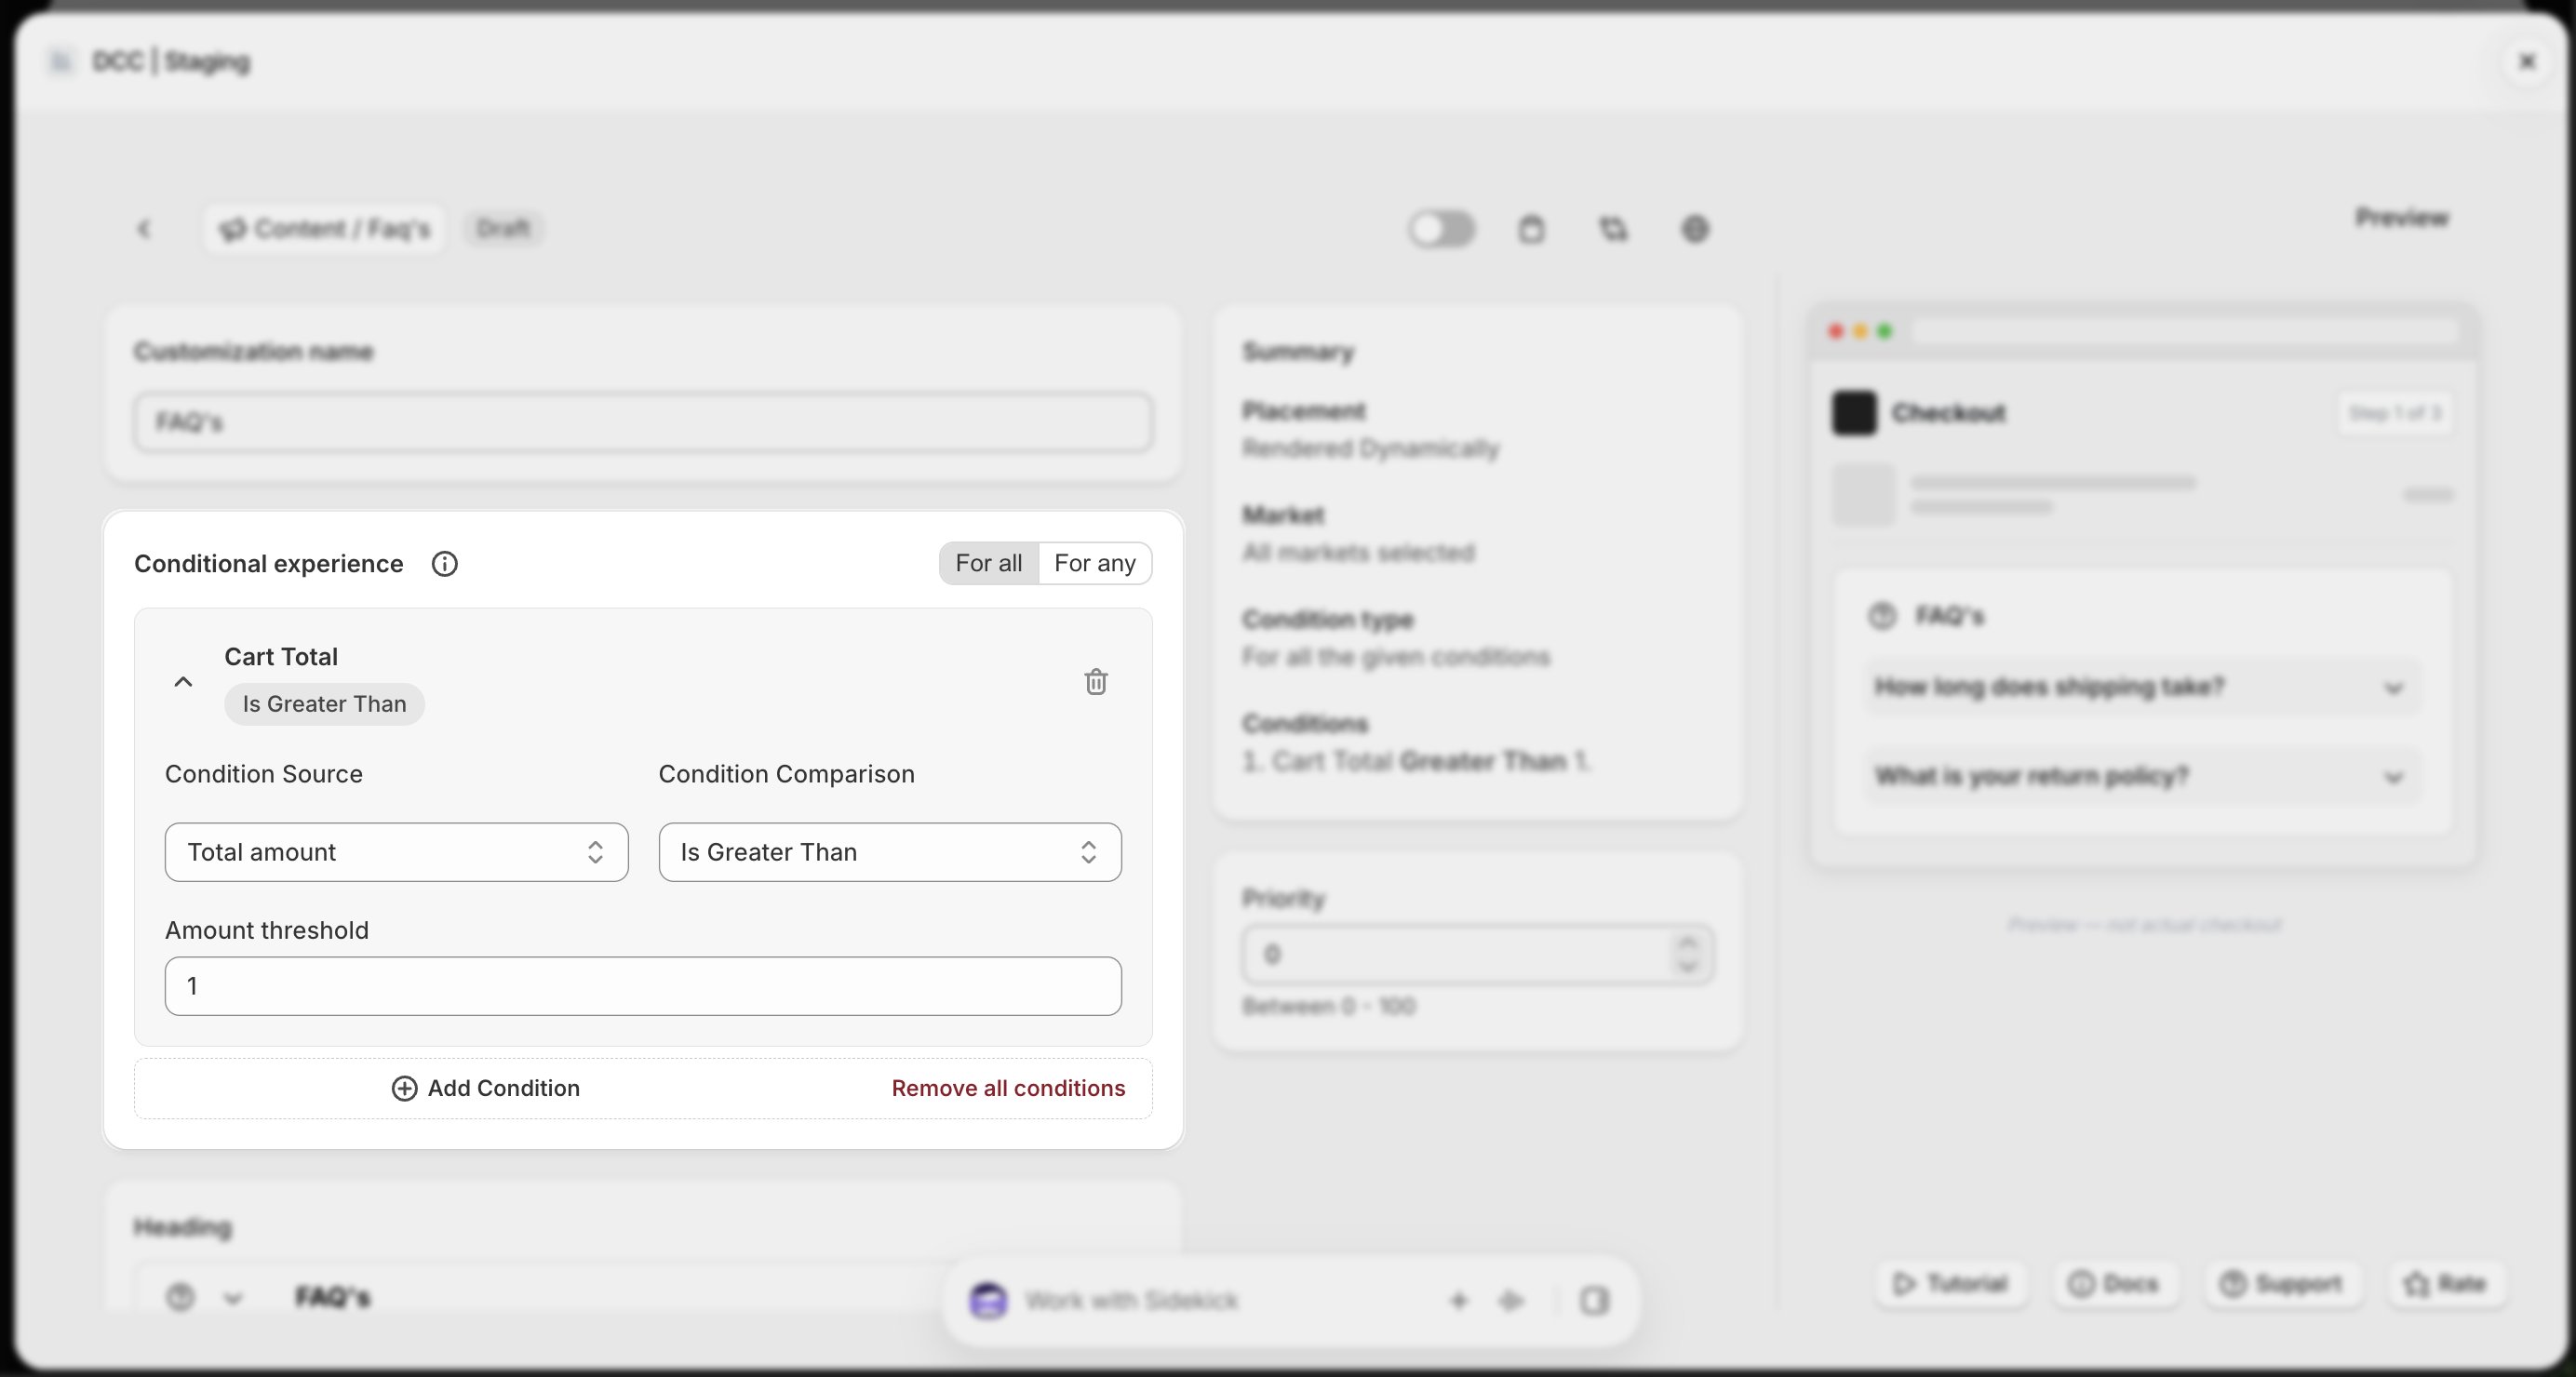Click the Priority stepper arrows
Image resolution: width=2576 pixels, height=1377 pixels.
(x=1688, y=955)
